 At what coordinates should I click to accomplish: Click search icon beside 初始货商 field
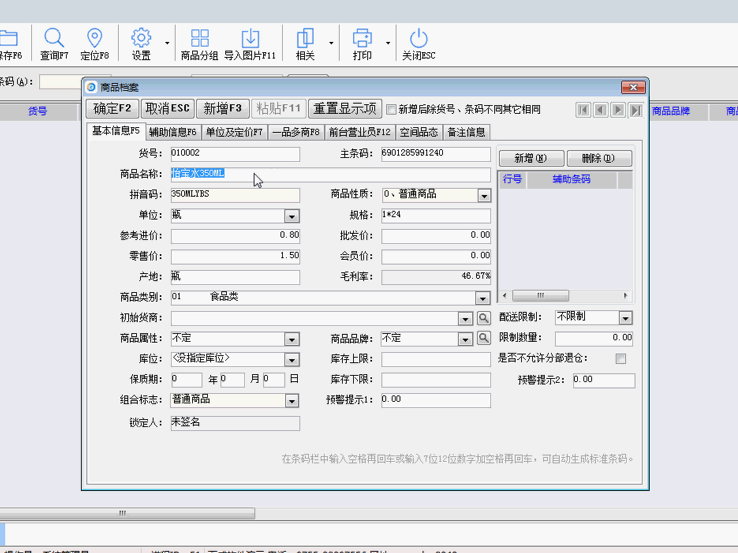(x=483, y=318)
